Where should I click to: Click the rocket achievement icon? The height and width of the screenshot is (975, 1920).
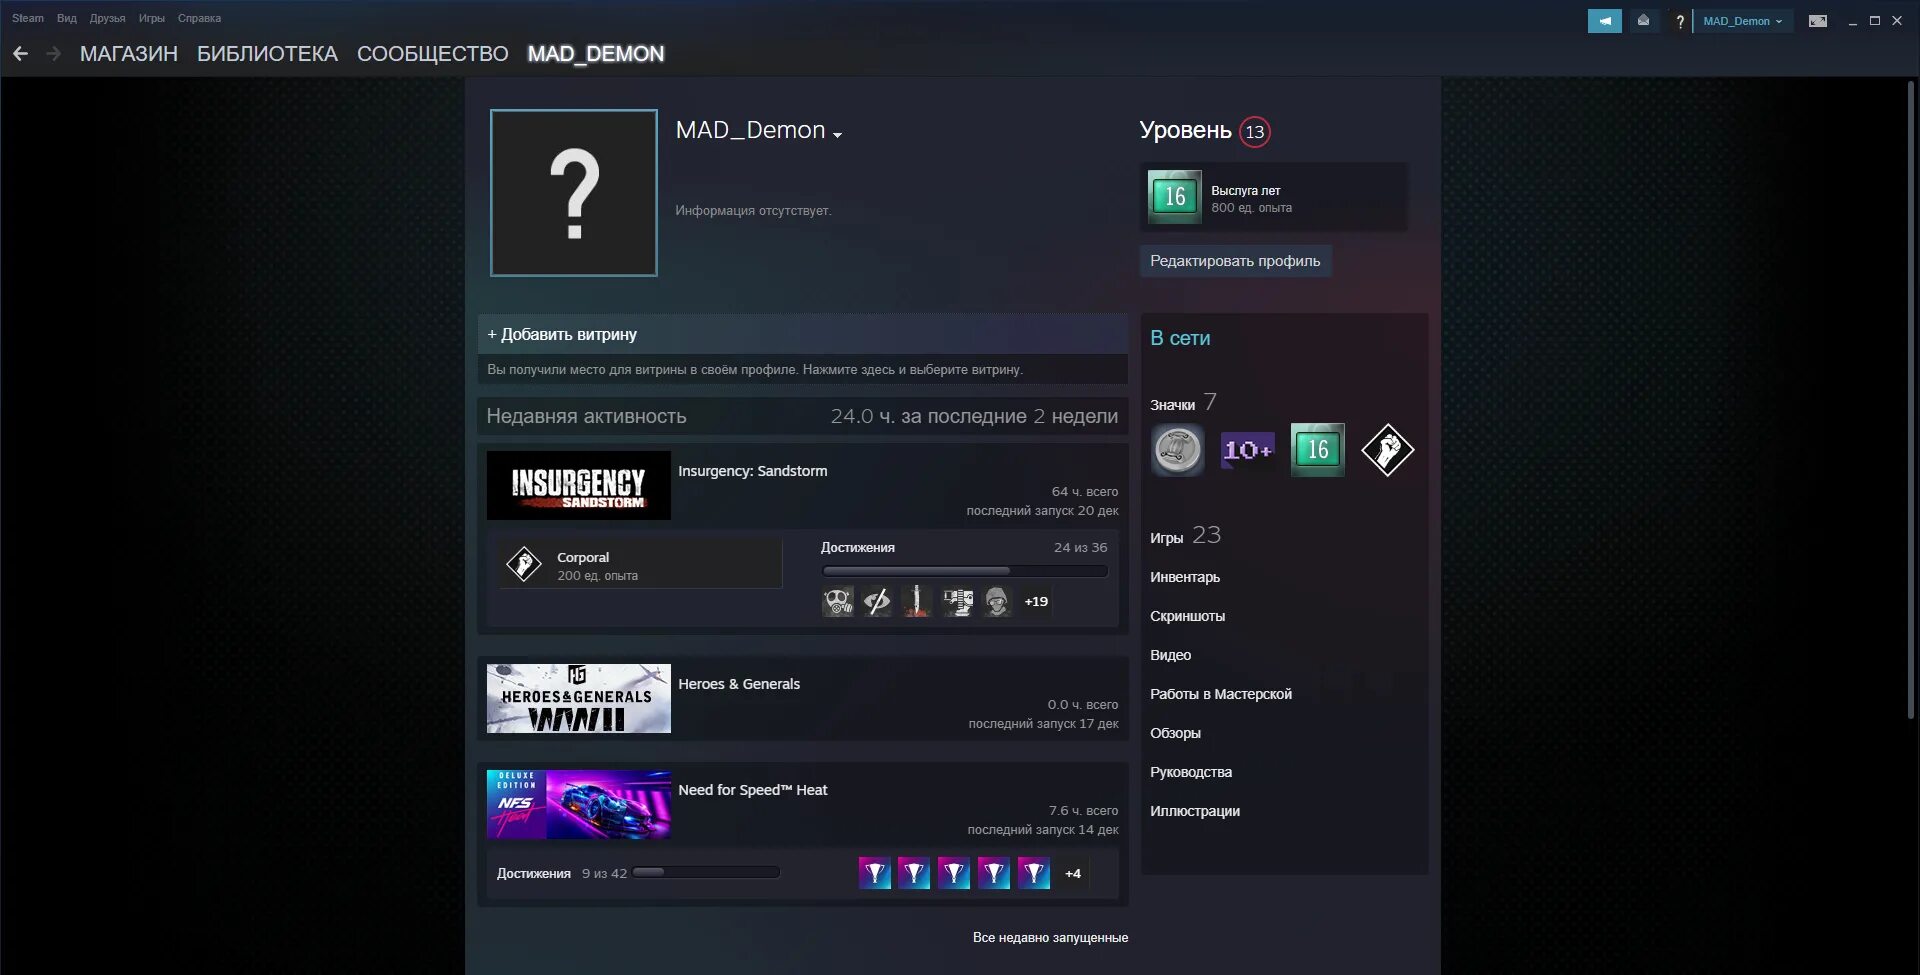917,601
